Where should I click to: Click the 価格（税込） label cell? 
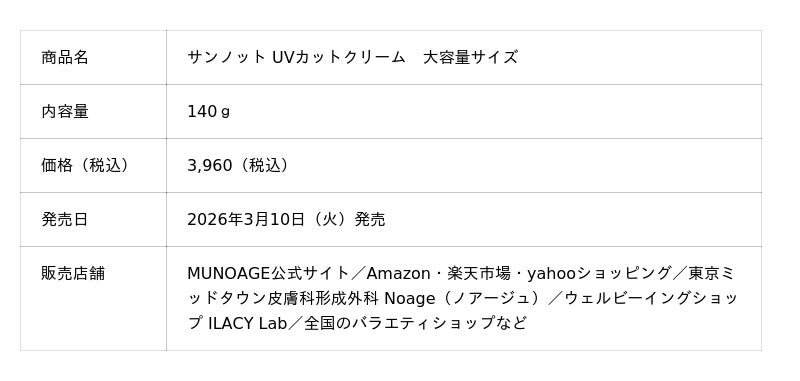93,165
